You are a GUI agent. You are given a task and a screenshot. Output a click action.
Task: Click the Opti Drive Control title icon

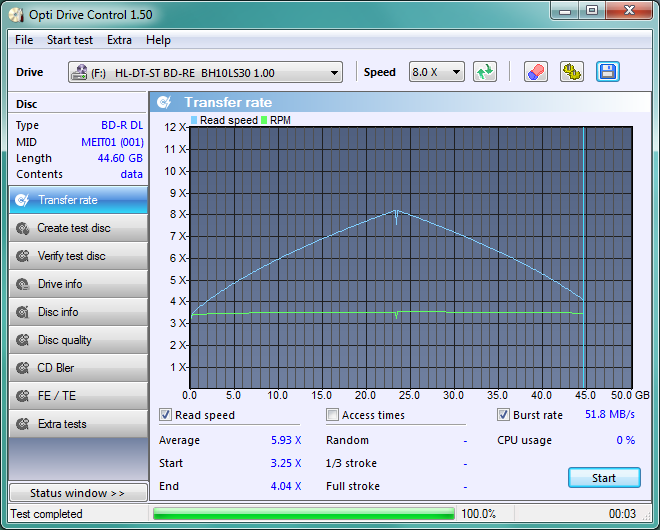pyautogui.click(x=16, y=15)
